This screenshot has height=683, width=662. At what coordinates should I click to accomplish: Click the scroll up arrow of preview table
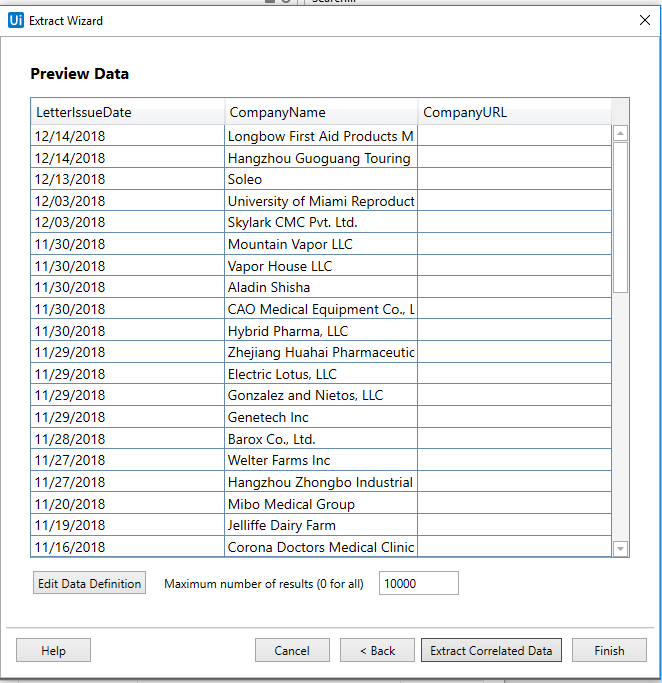pos(620,133)
